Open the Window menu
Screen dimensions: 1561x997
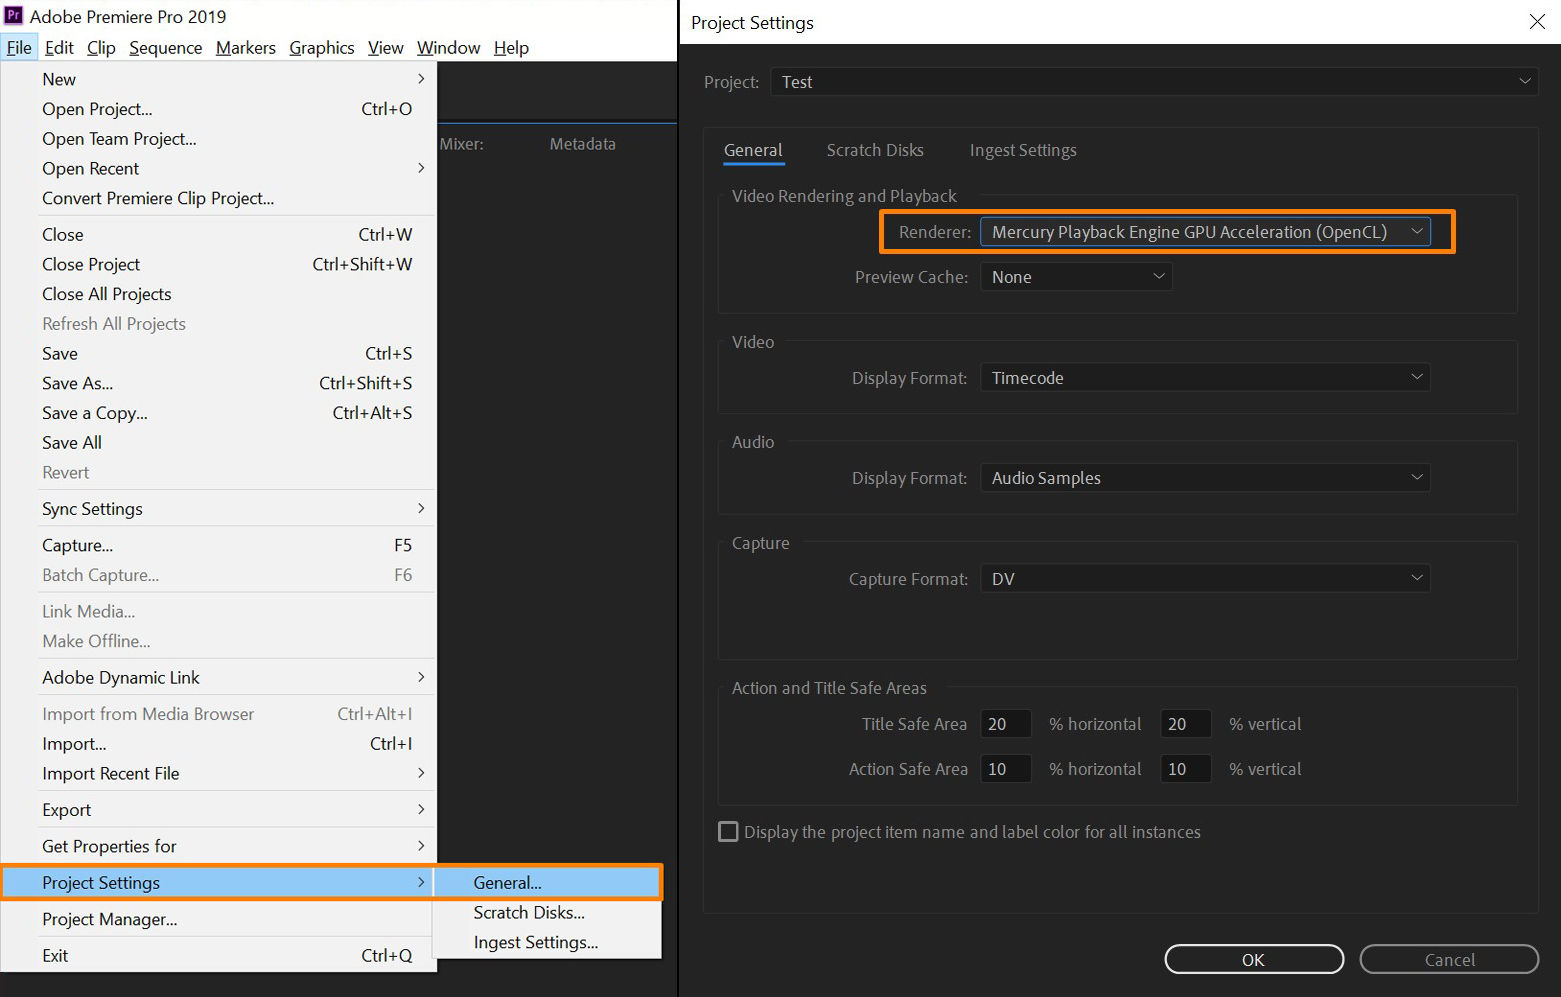448,48
